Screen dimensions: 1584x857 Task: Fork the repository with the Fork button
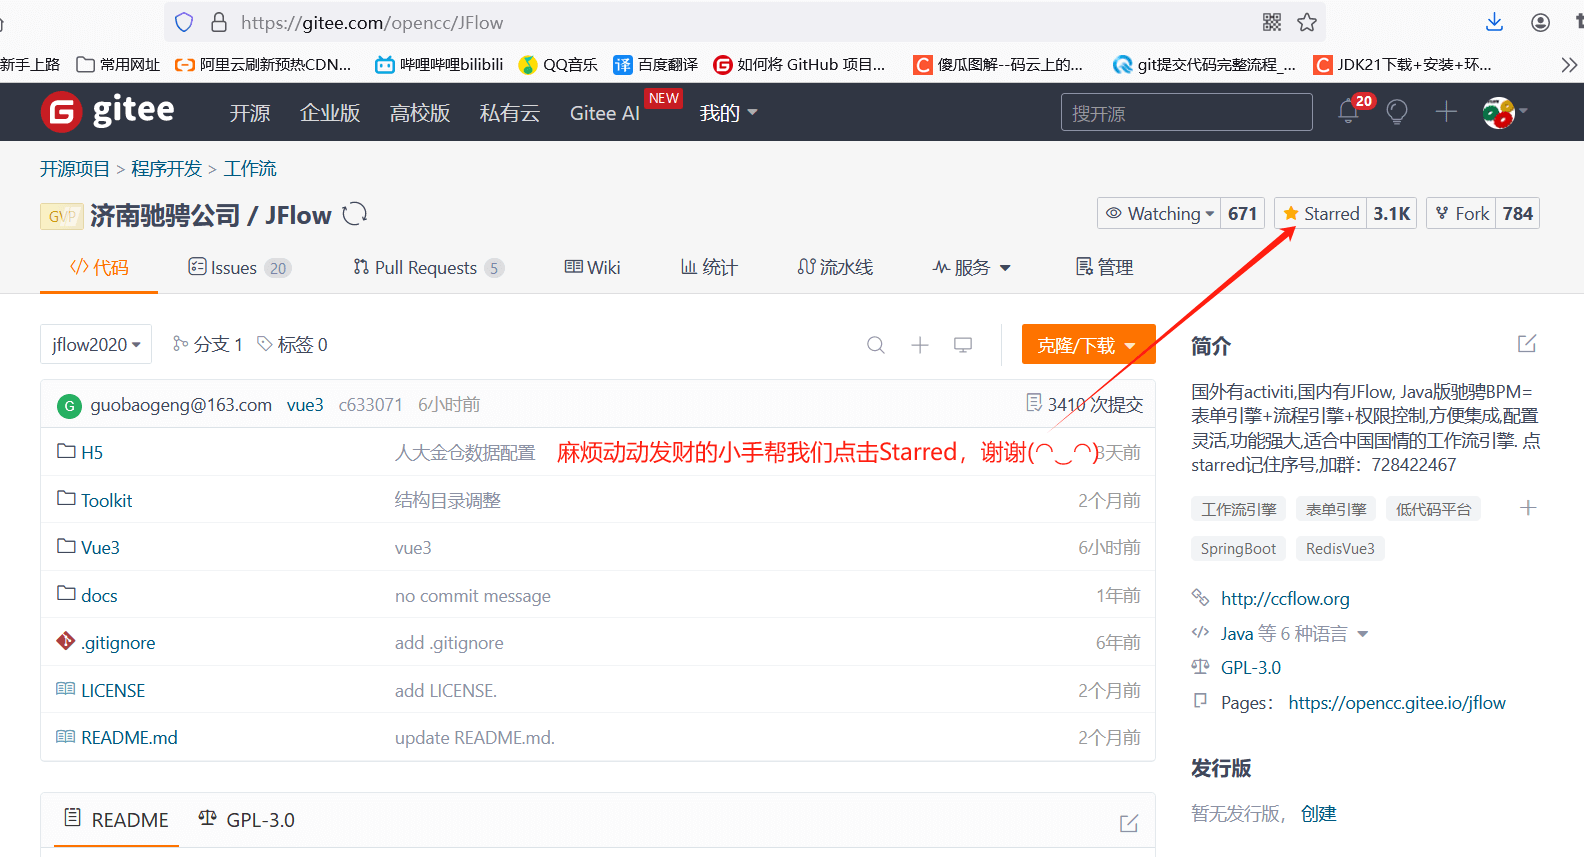pos(1462,214)
